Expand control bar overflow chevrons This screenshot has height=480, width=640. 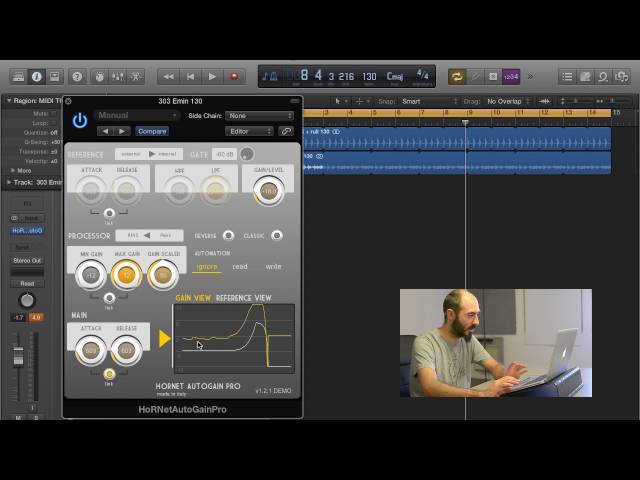pyautogui.click(x=530, y=76)
